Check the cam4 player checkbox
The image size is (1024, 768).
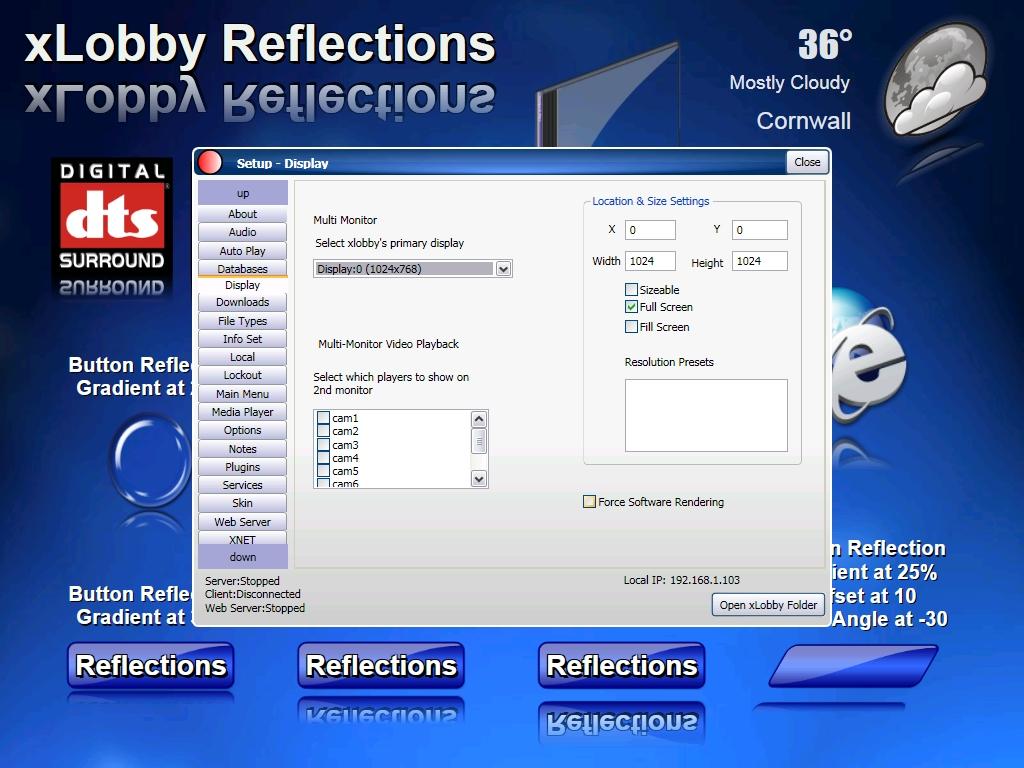[323, 458]
